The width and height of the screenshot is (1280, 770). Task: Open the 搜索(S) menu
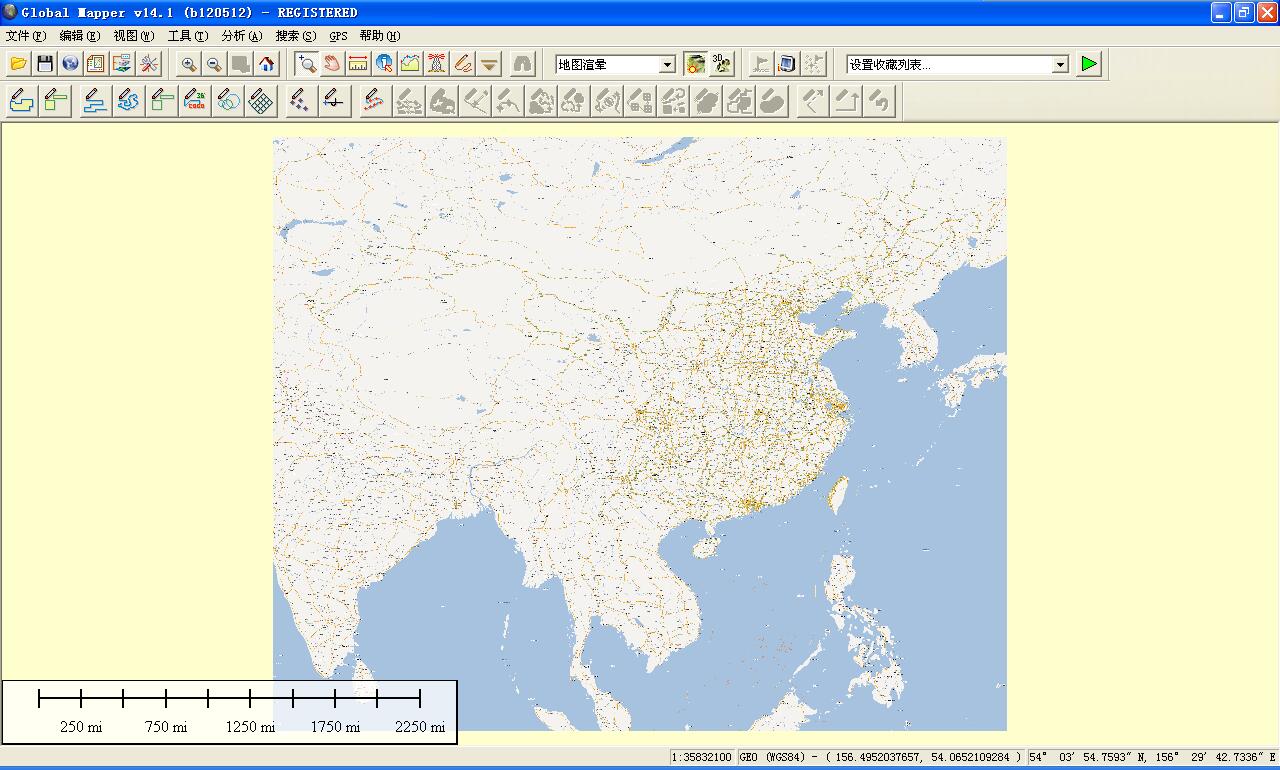tap(296, 35)
